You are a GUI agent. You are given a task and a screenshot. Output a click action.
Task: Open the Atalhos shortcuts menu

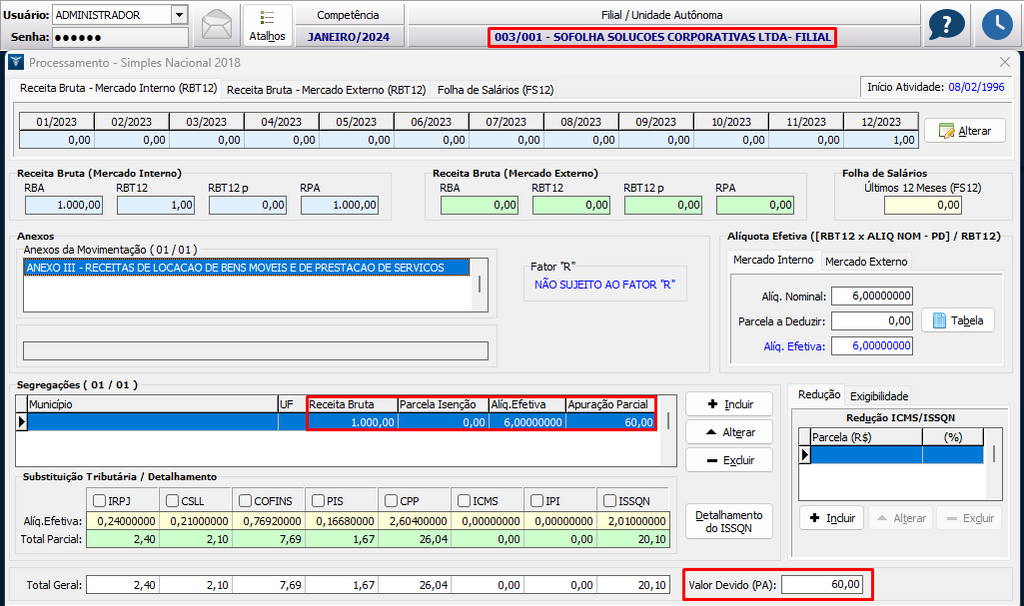click(267, 25)
